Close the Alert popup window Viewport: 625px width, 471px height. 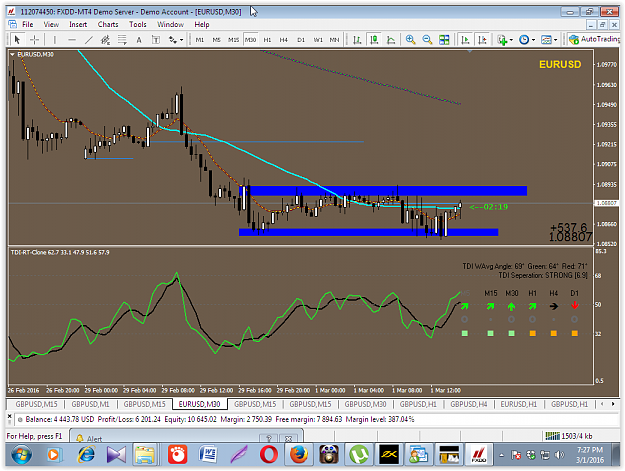(288, 438)
